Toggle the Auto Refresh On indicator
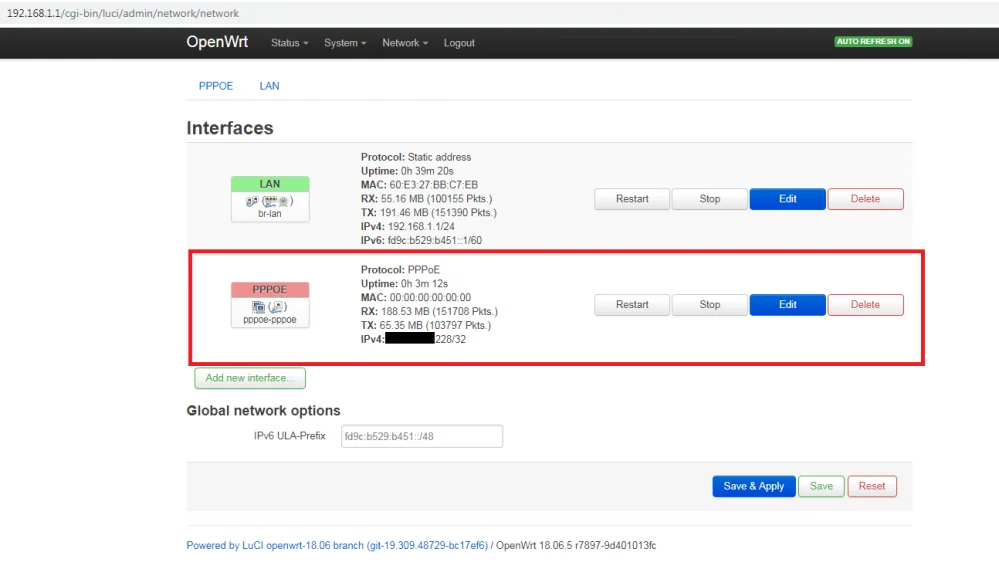The width and height of the screenshot is (999, 576). pyautogui.click(x=873, y=42)
